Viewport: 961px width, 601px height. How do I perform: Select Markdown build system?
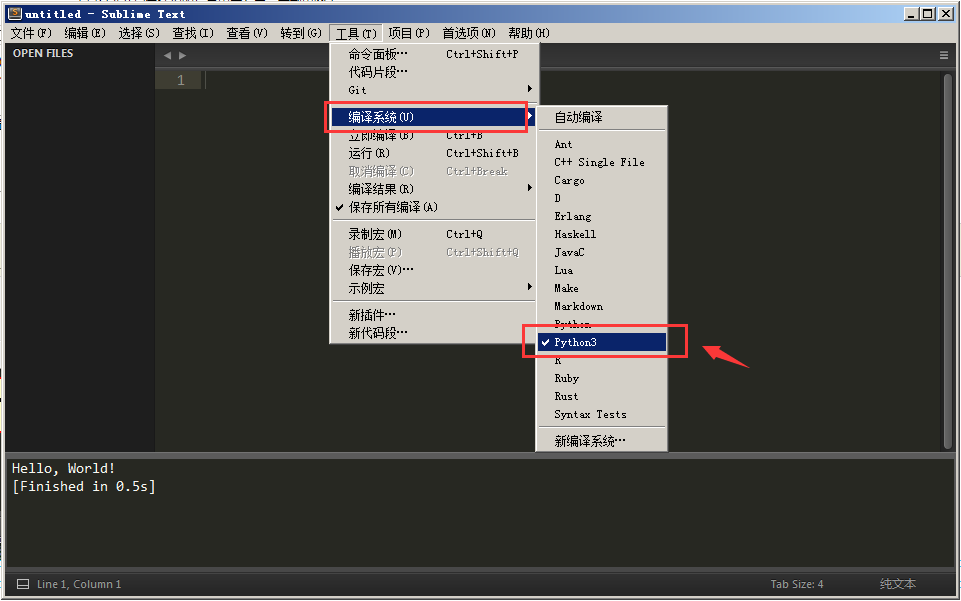602,306
